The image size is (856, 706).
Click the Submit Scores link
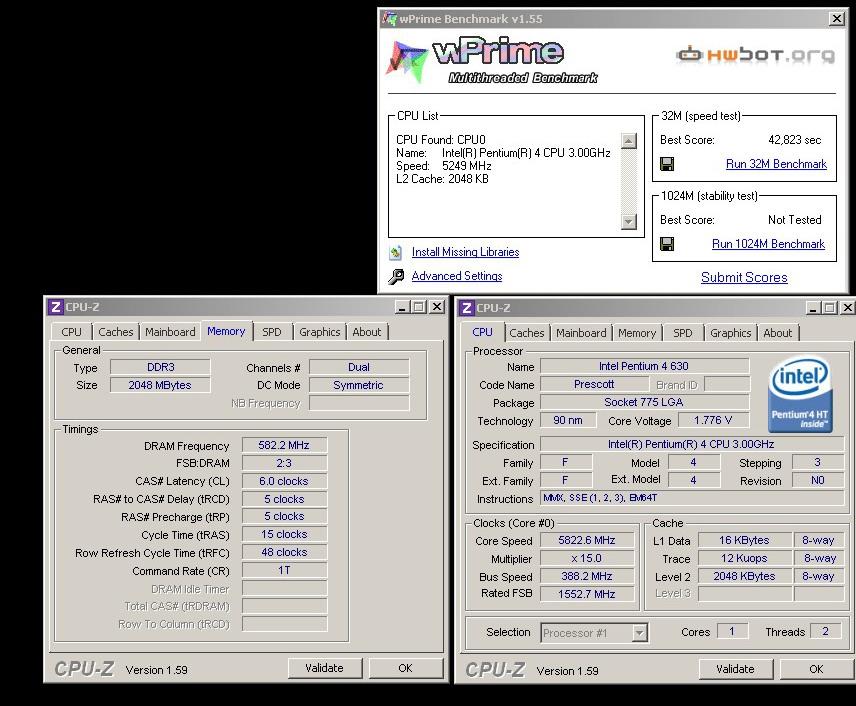pos(744,277)
